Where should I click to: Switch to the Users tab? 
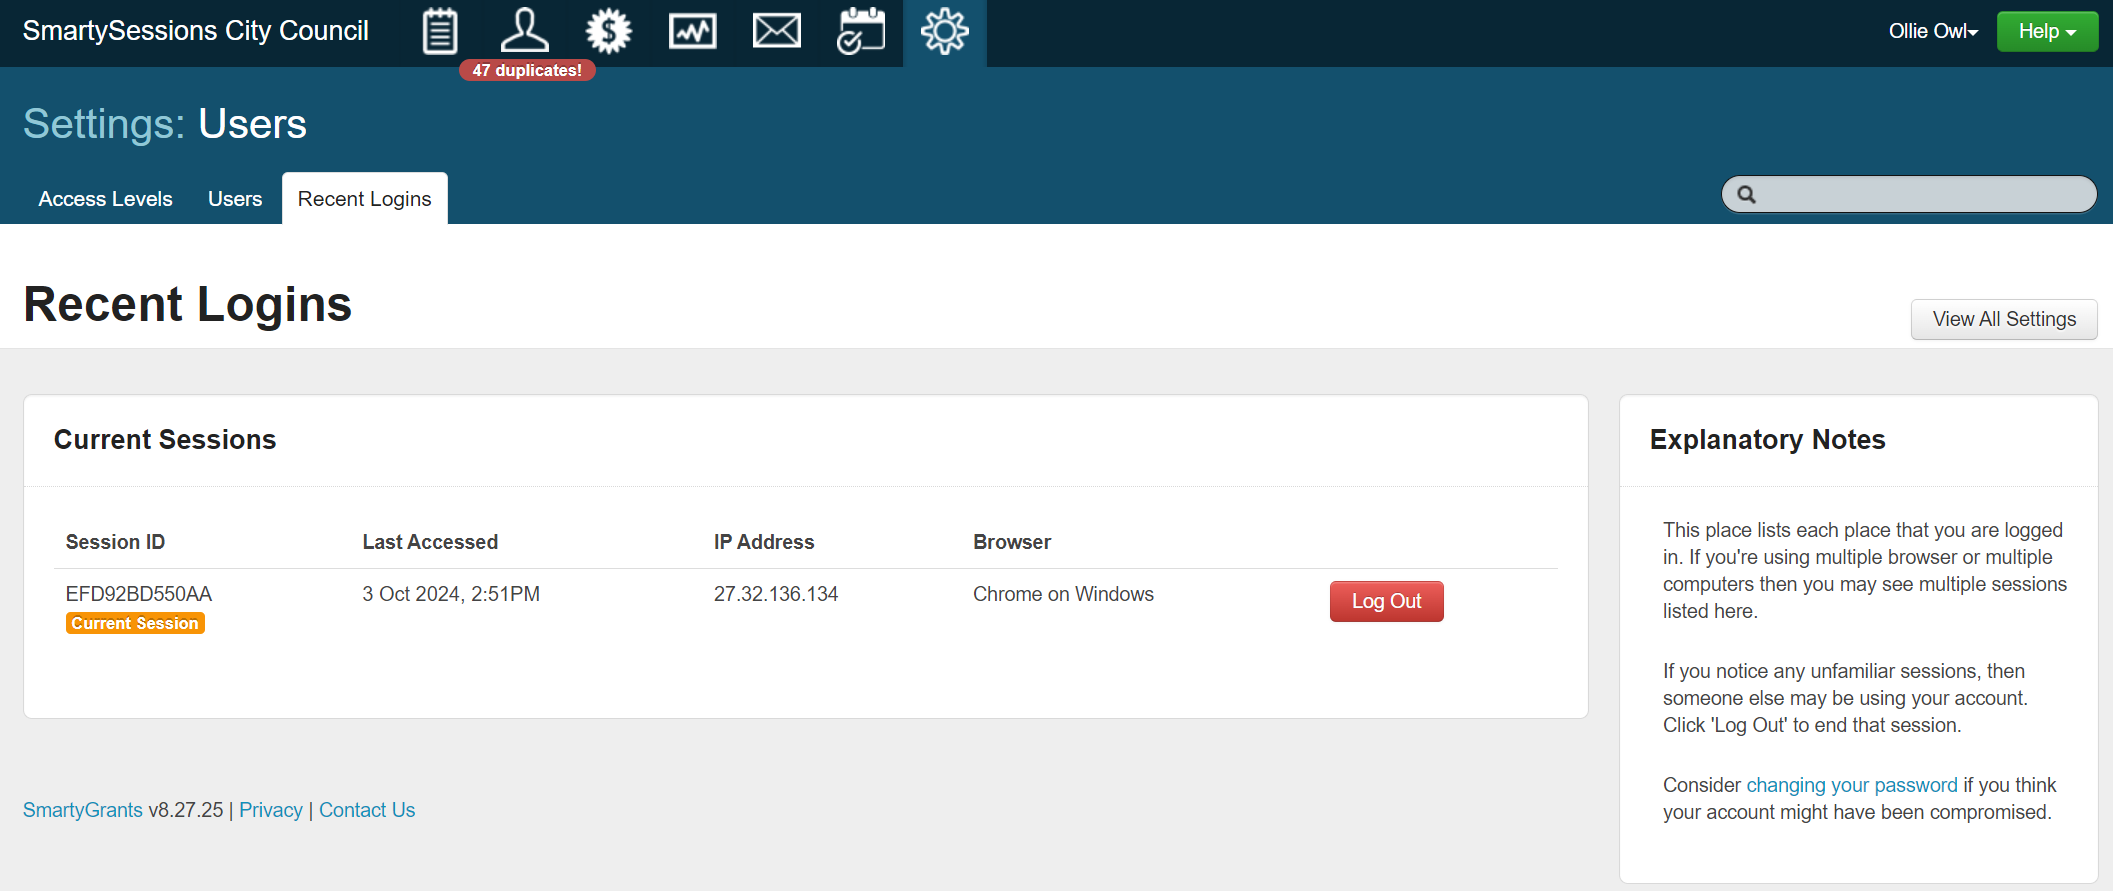pyautogui.click(x=235, y=199)
